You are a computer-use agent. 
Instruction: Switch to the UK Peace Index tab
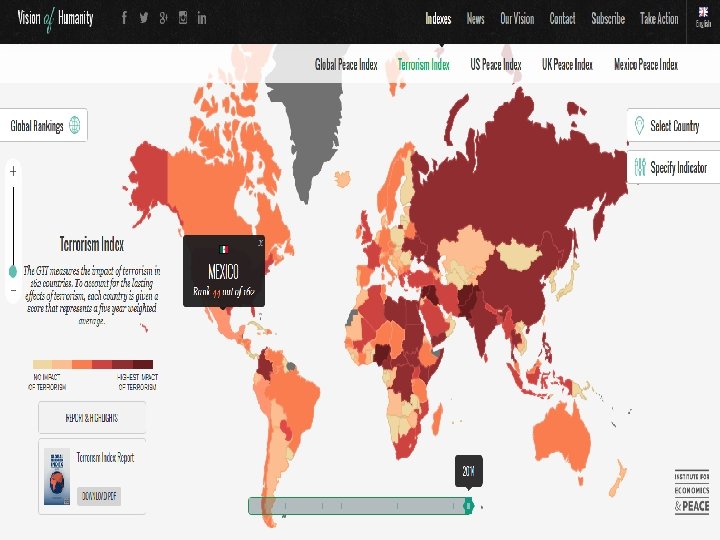point(568,65)
